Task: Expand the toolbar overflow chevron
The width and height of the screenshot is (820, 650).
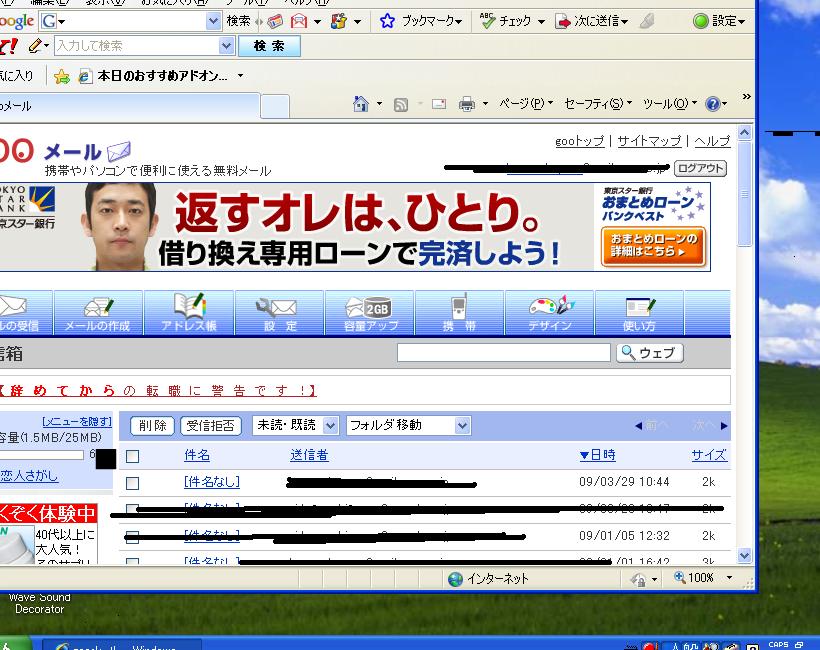Action: [x=747, y=97]
